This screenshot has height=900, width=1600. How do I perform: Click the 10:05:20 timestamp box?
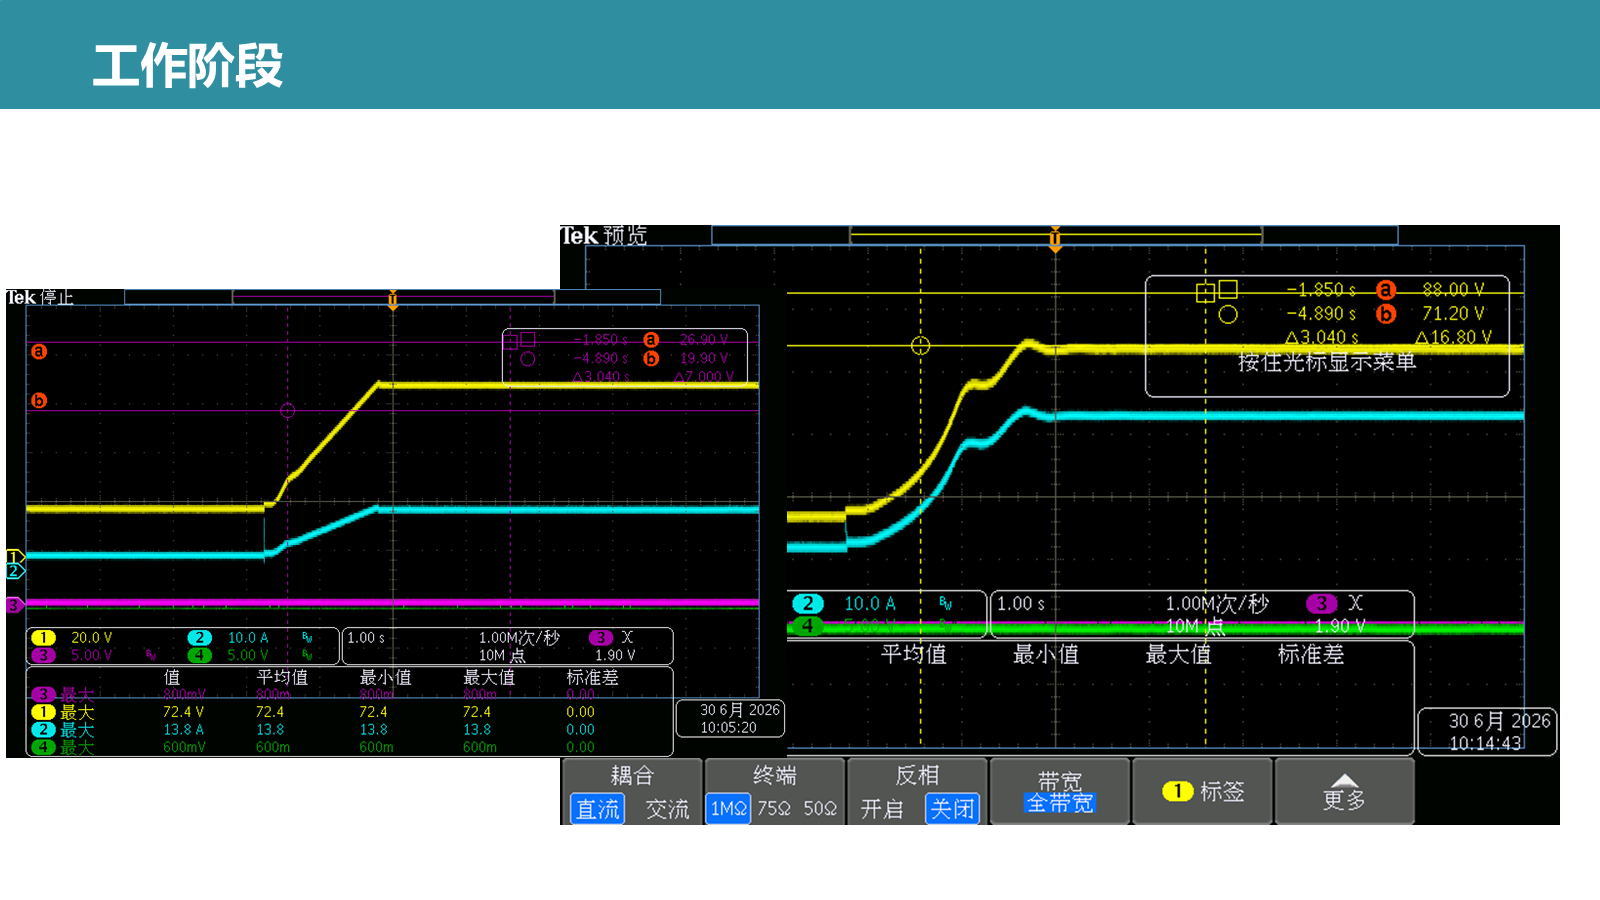tap(729, 718)
